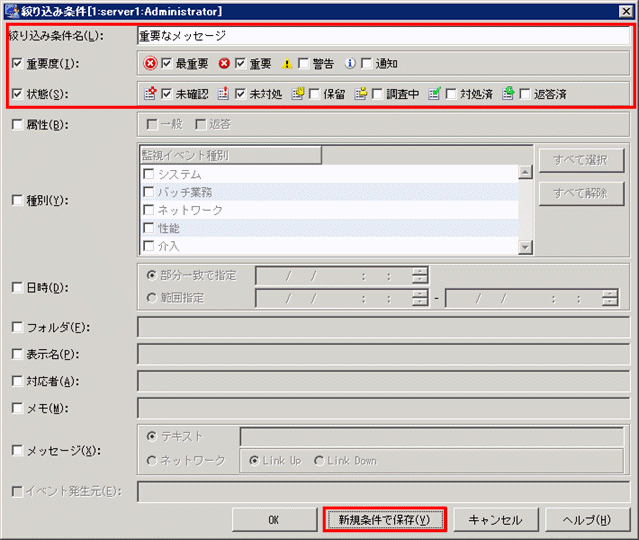This screenshot has width=639, height=540.
Task: Click the event type list scroll-up arrow
Action: (525, 172)
